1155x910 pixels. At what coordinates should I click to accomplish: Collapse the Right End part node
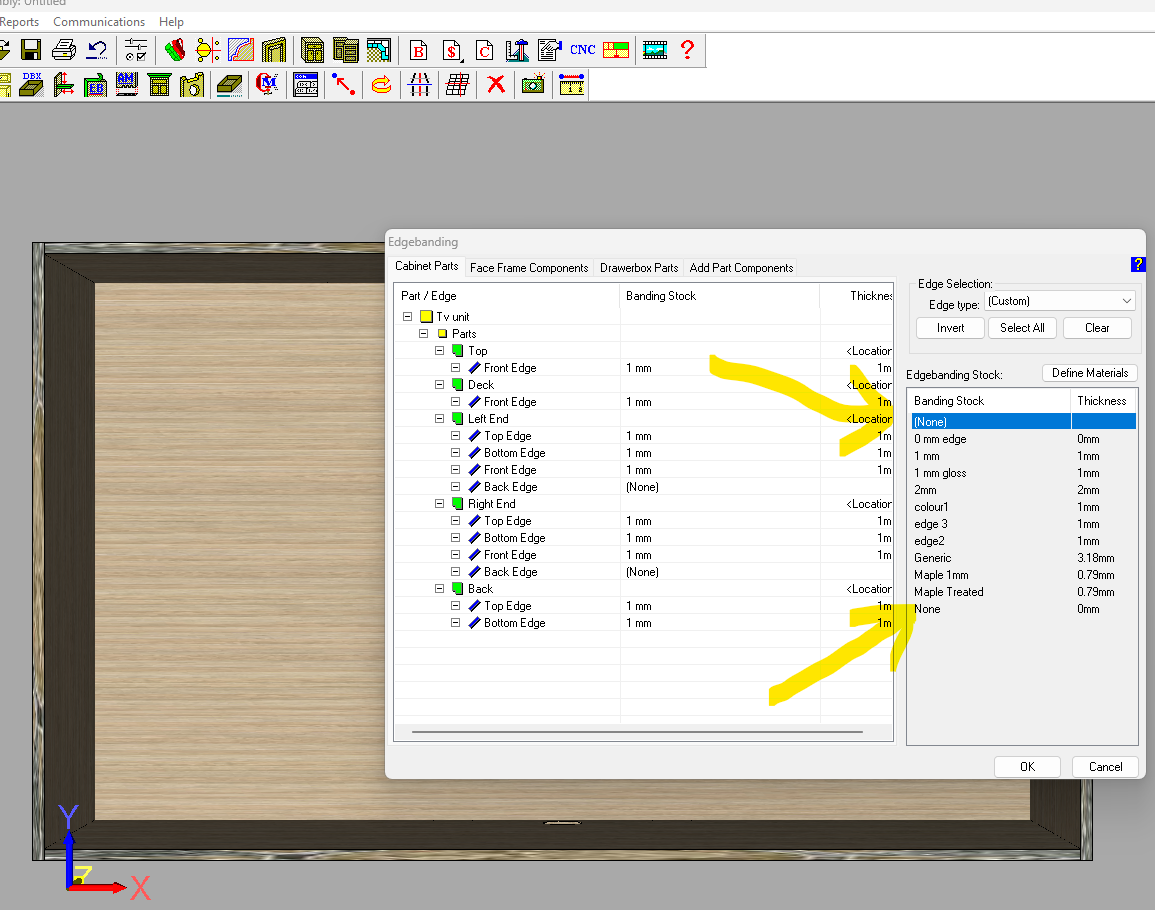440,504
